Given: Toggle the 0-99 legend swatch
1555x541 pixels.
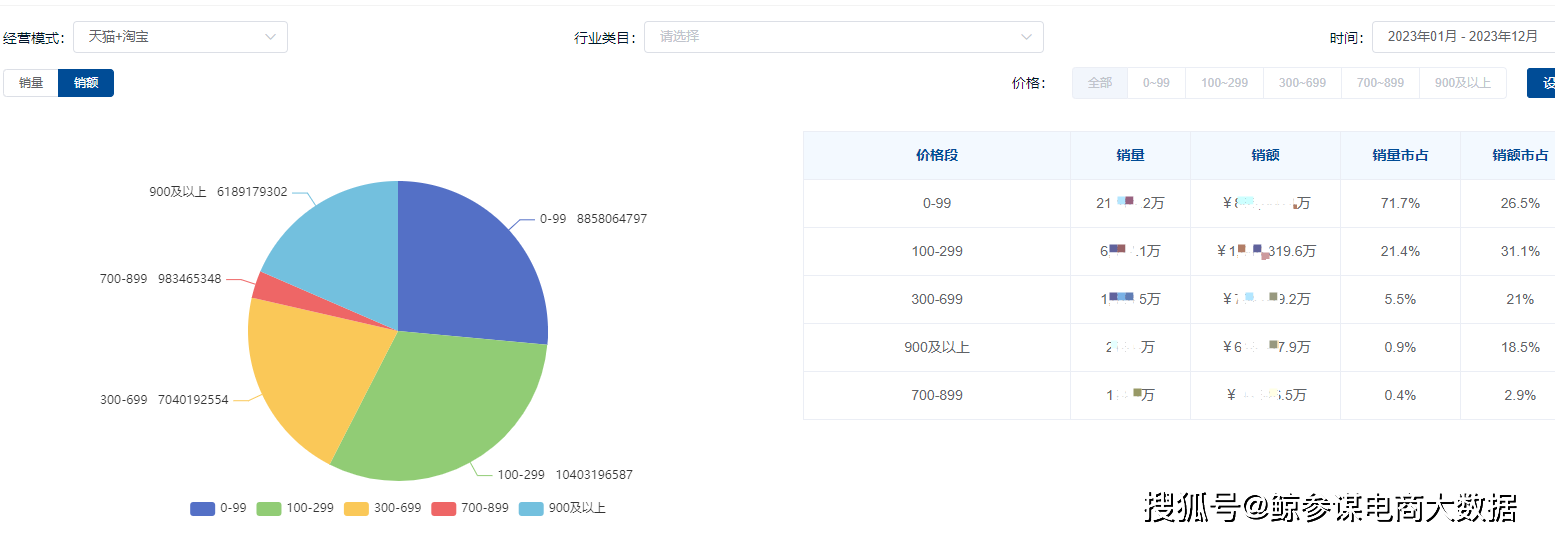Looking at the screenshot, I should [x=203, y=509].
